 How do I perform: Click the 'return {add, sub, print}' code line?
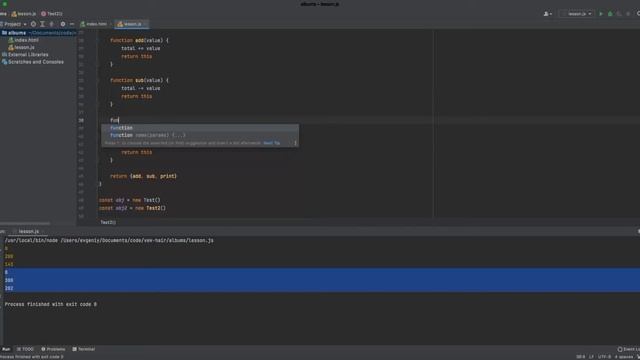click(143, 176)
